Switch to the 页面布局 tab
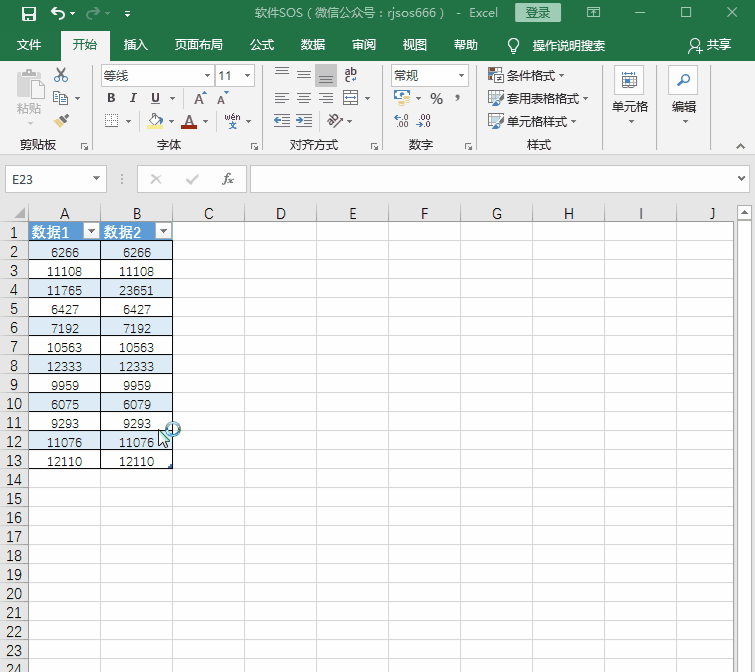 (x=198, y=45)
